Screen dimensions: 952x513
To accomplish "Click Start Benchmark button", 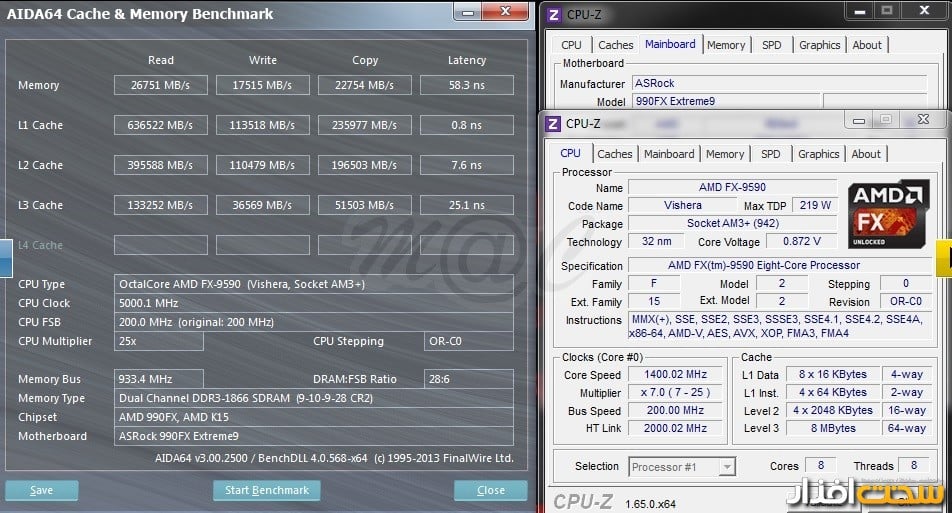I will click(267, 491).
